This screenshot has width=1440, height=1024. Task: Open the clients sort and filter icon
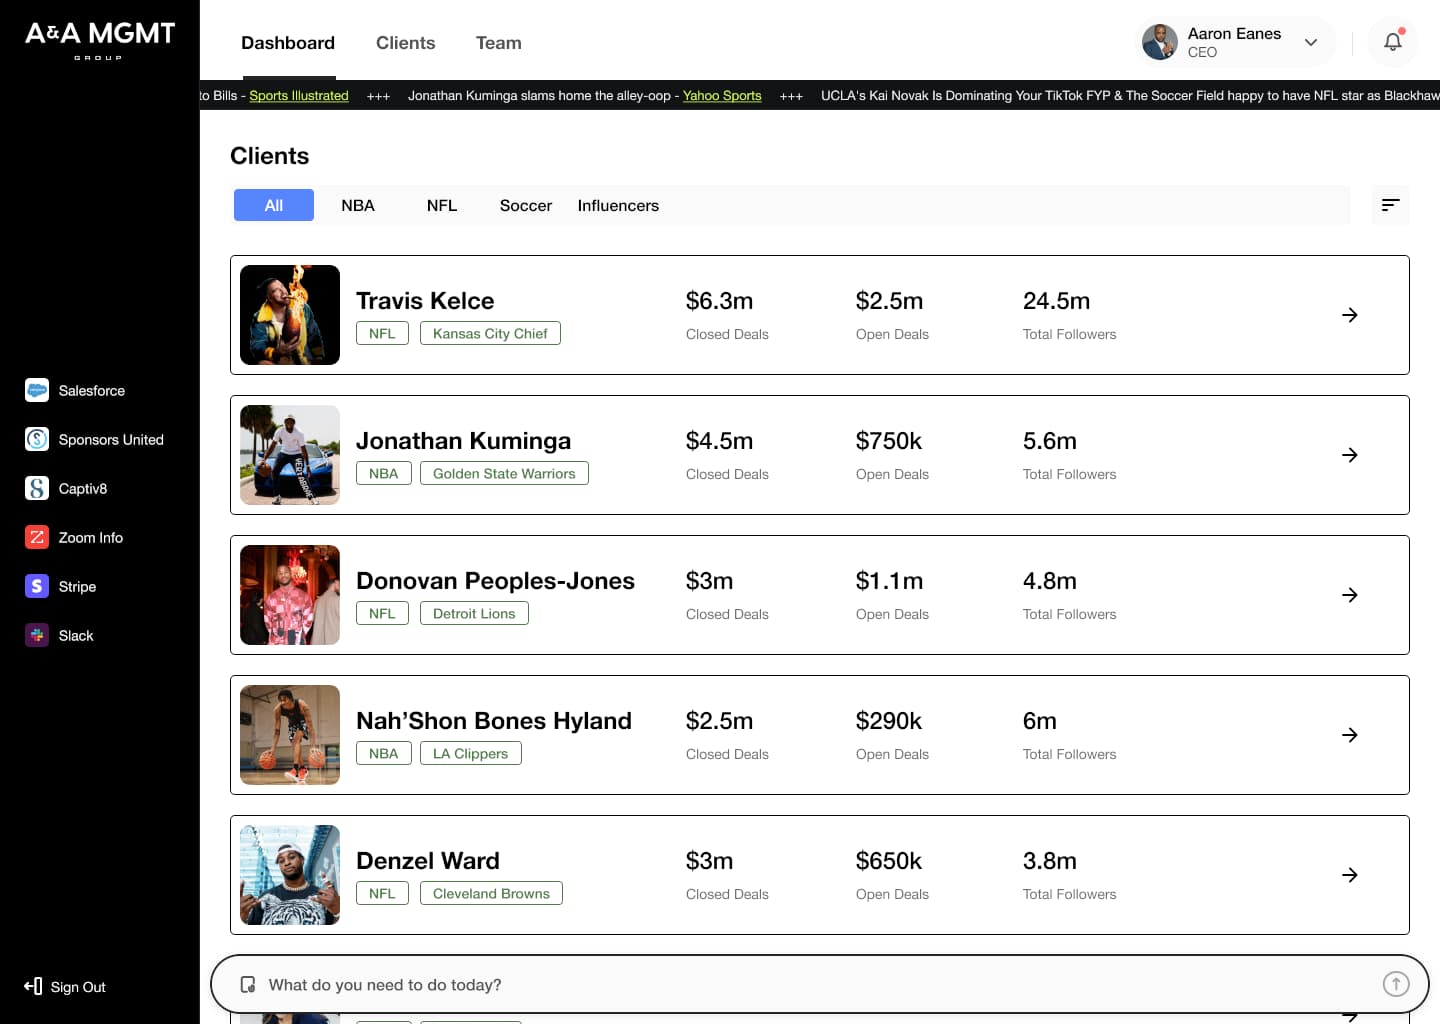coord(1390,205)
